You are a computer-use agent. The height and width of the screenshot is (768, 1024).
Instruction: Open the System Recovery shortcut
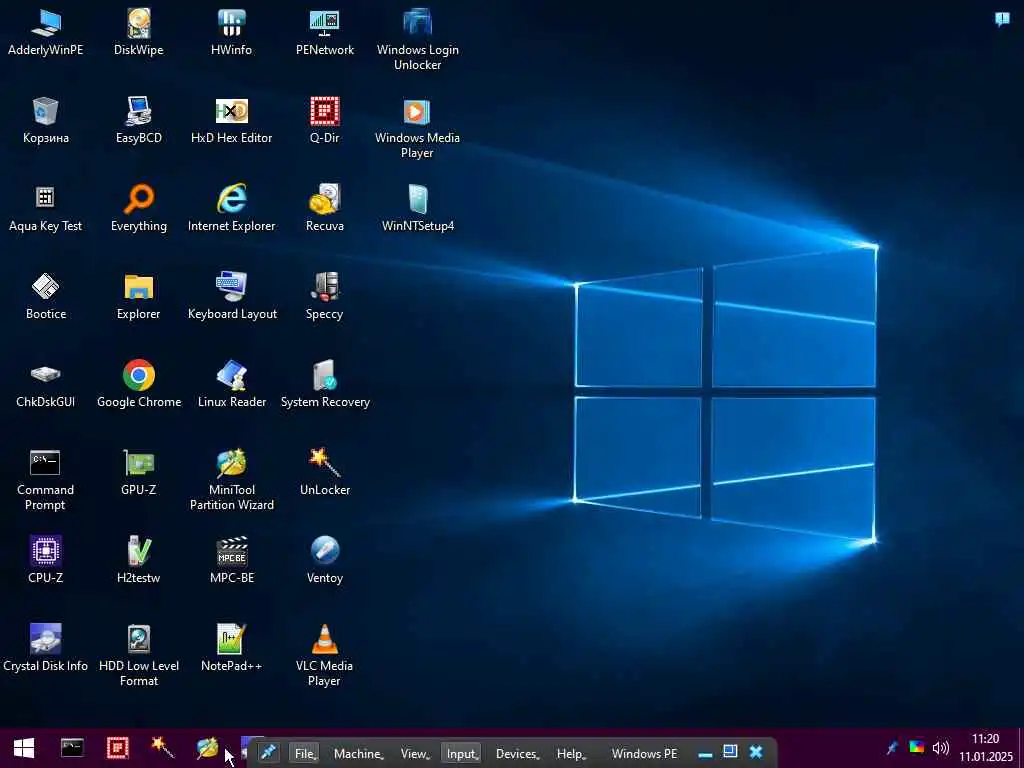tap(325, 385)
